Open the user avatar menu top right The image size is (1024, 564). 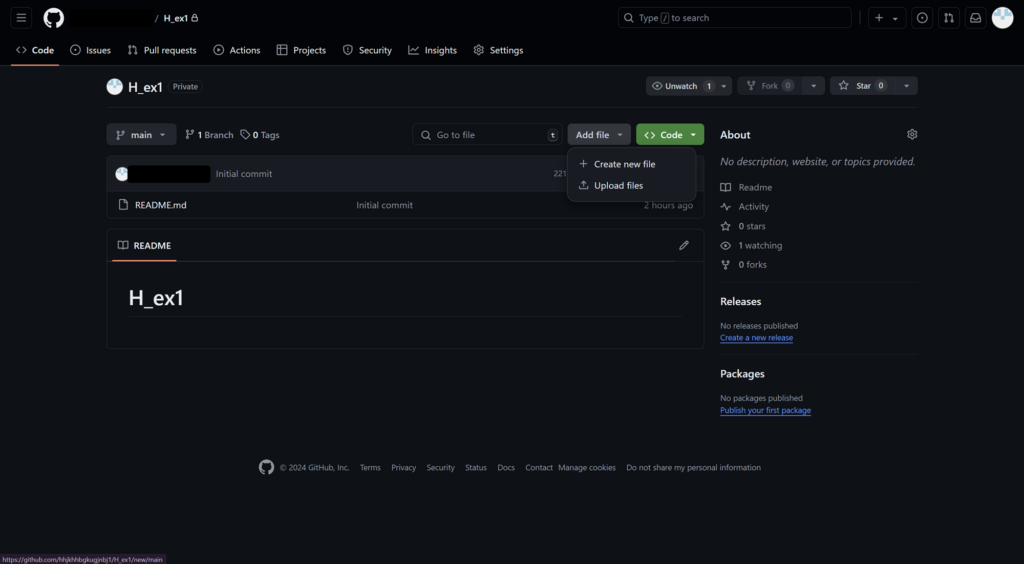click(x=1002, y=18)
